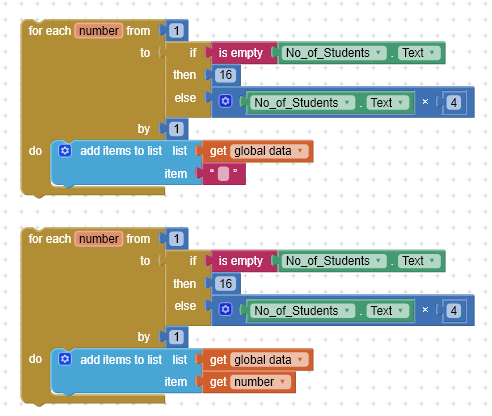Rename number variable in bottom for each block
This screenshot has height=416, width=492.
tap(99, 239)
